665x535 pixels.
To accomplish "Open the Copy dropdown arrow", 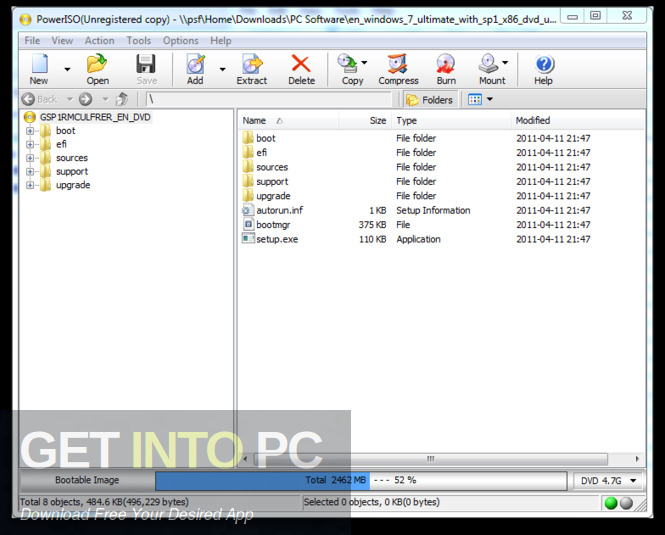I will (x=364, y=62).
